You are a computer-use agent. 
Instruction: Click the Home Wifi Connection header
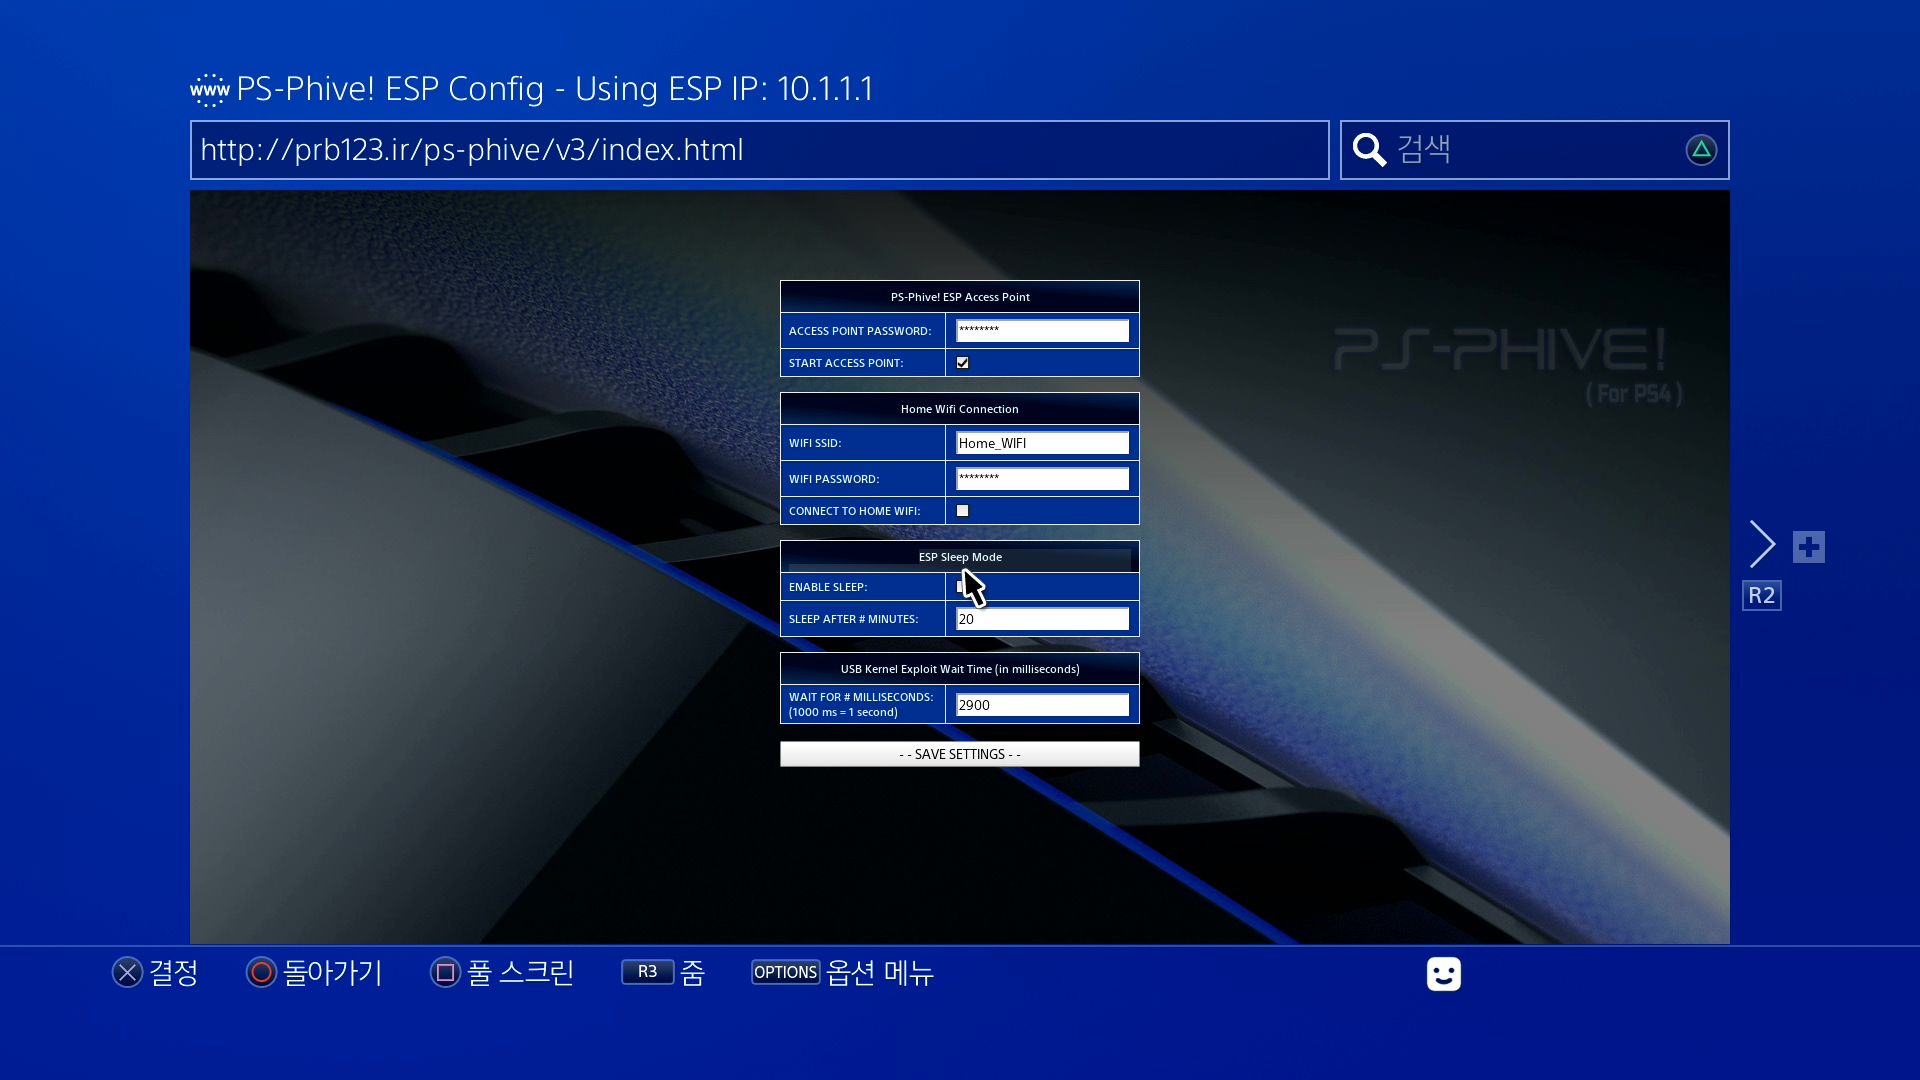tap(960, 409)
